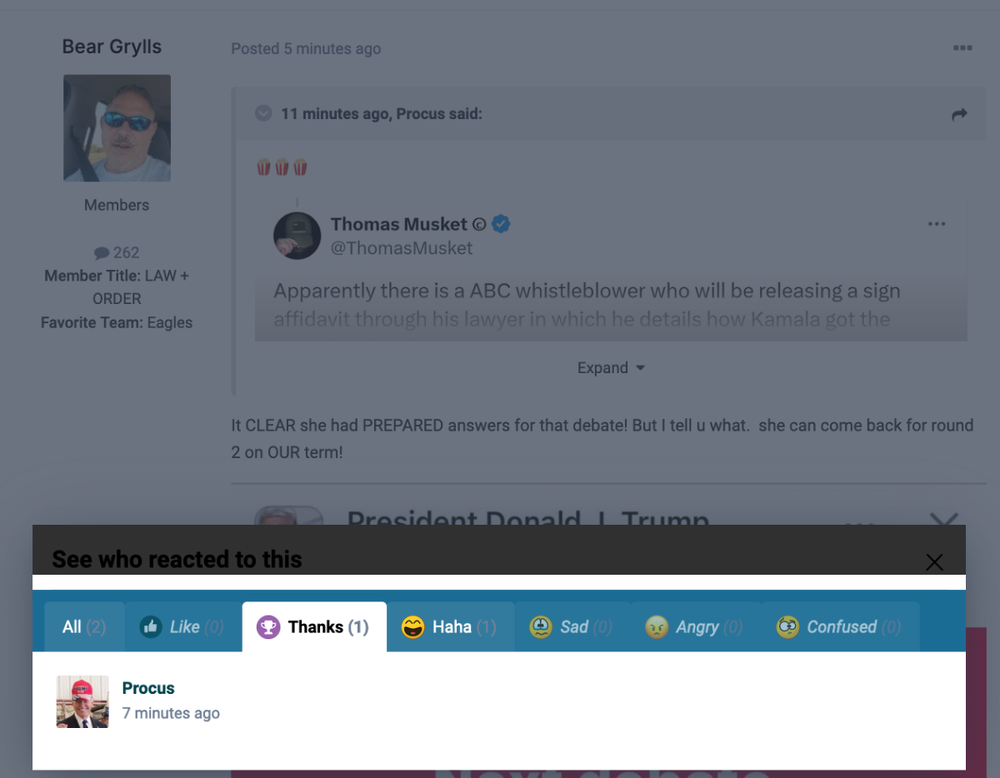Open the three-dot menu on Thomas Musket's tweet

pos(936,224)
